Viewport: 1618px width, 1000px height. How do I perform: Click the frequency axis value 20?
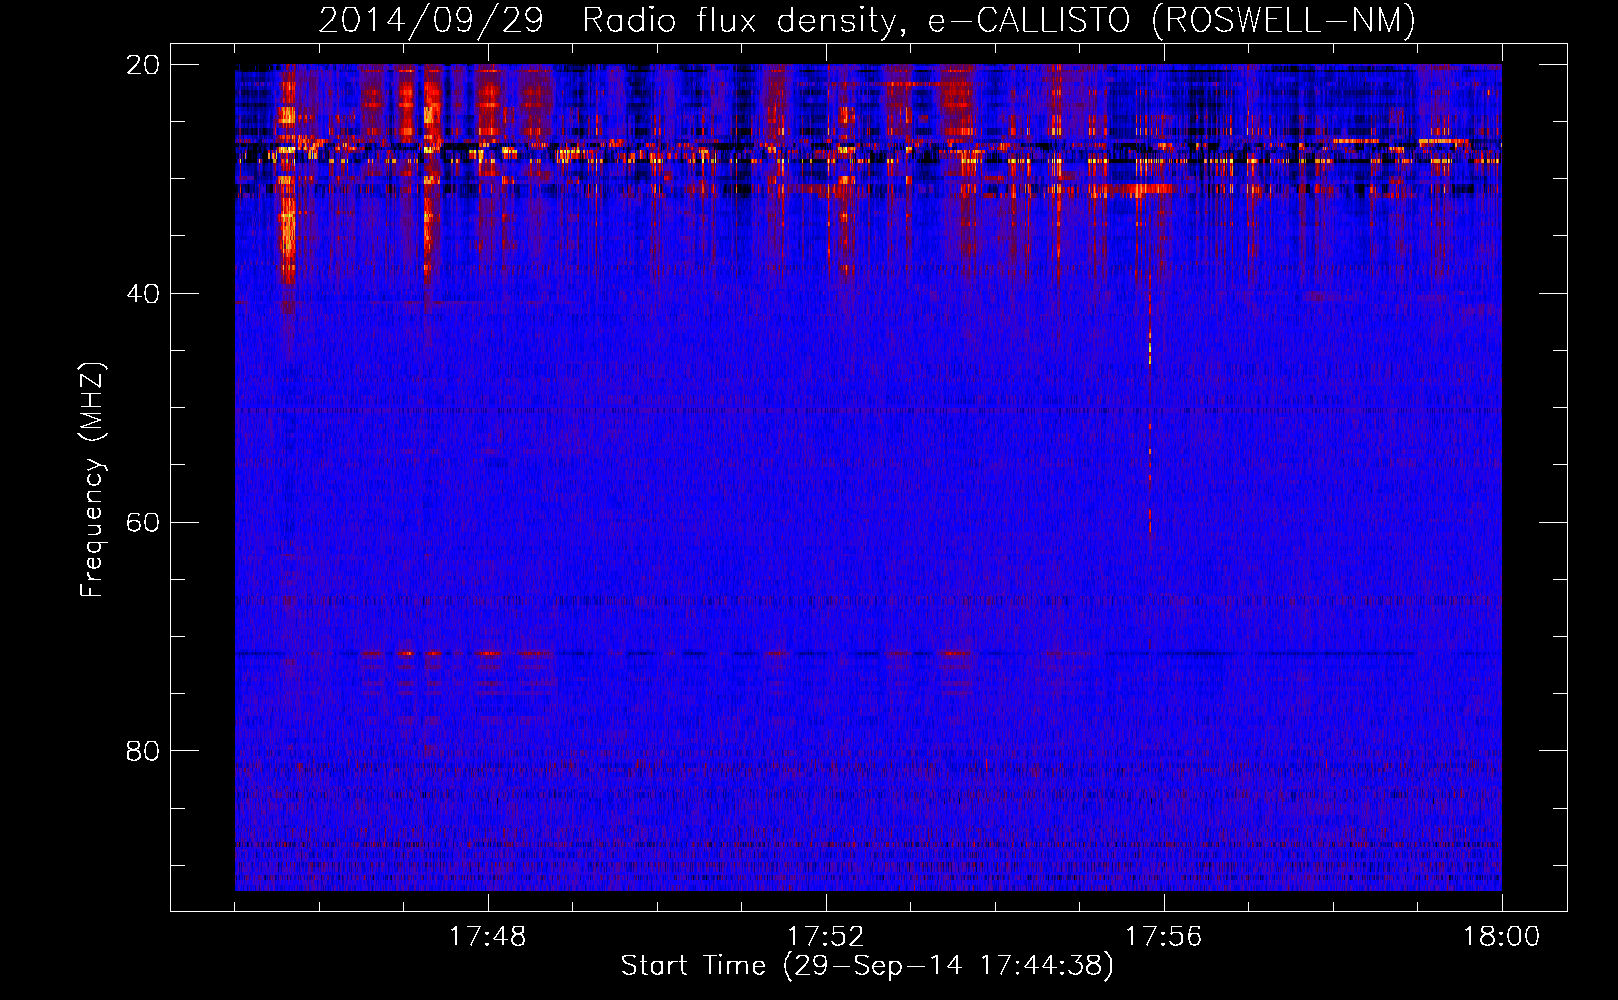click(143, 64)
